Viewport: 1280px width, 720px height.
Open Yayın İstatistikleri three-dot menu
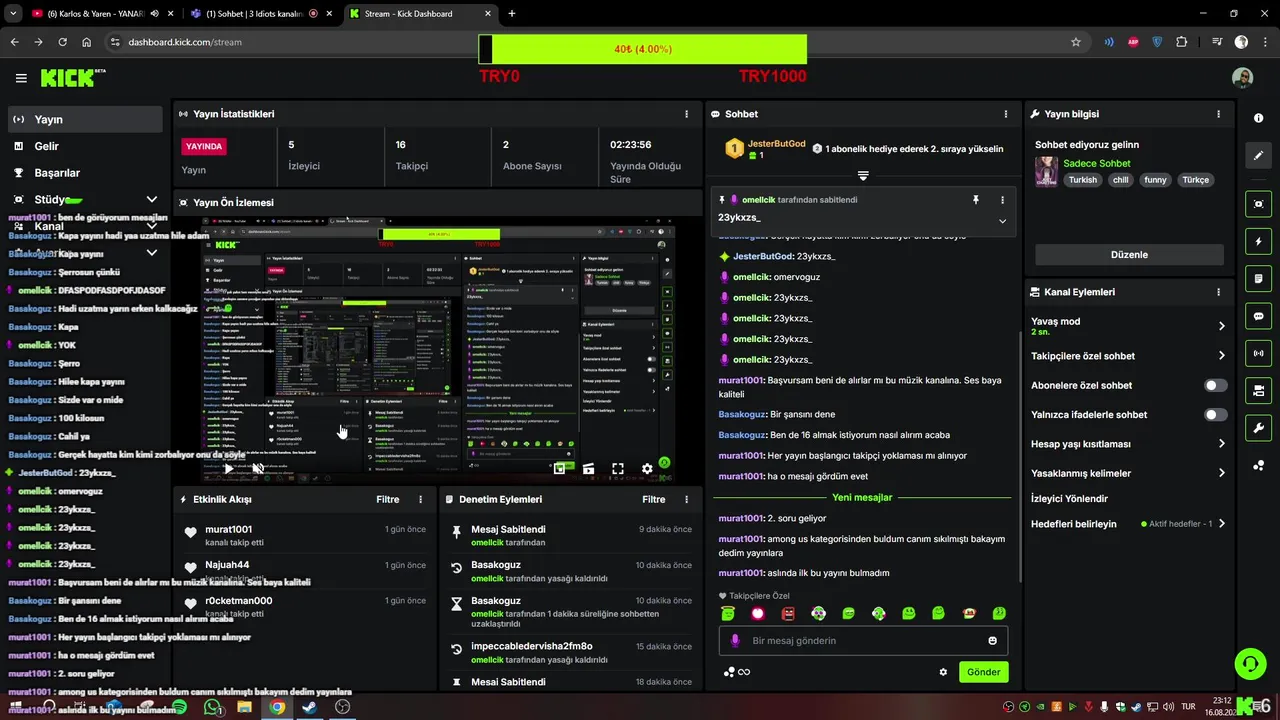(x=686, y=114)
